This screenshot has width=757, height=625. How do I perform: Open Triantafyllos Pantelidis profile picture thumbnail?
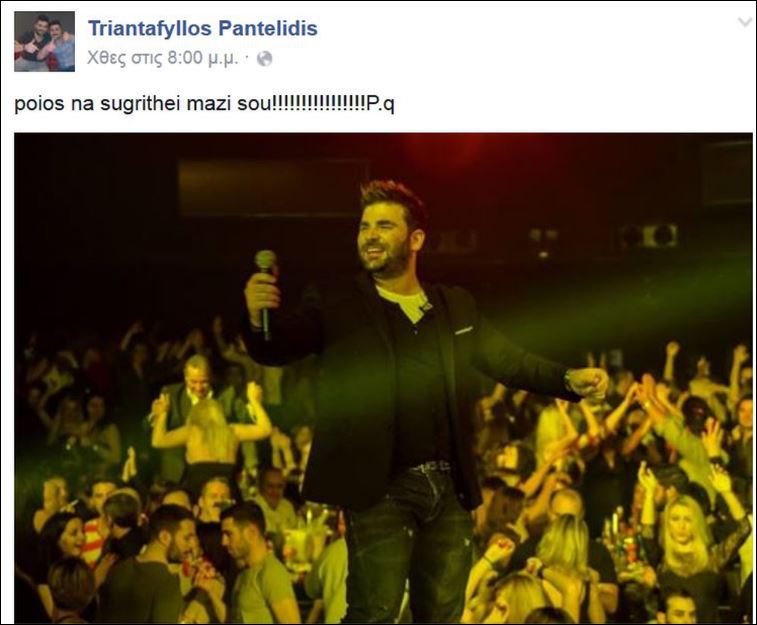[x=44, y=42]
